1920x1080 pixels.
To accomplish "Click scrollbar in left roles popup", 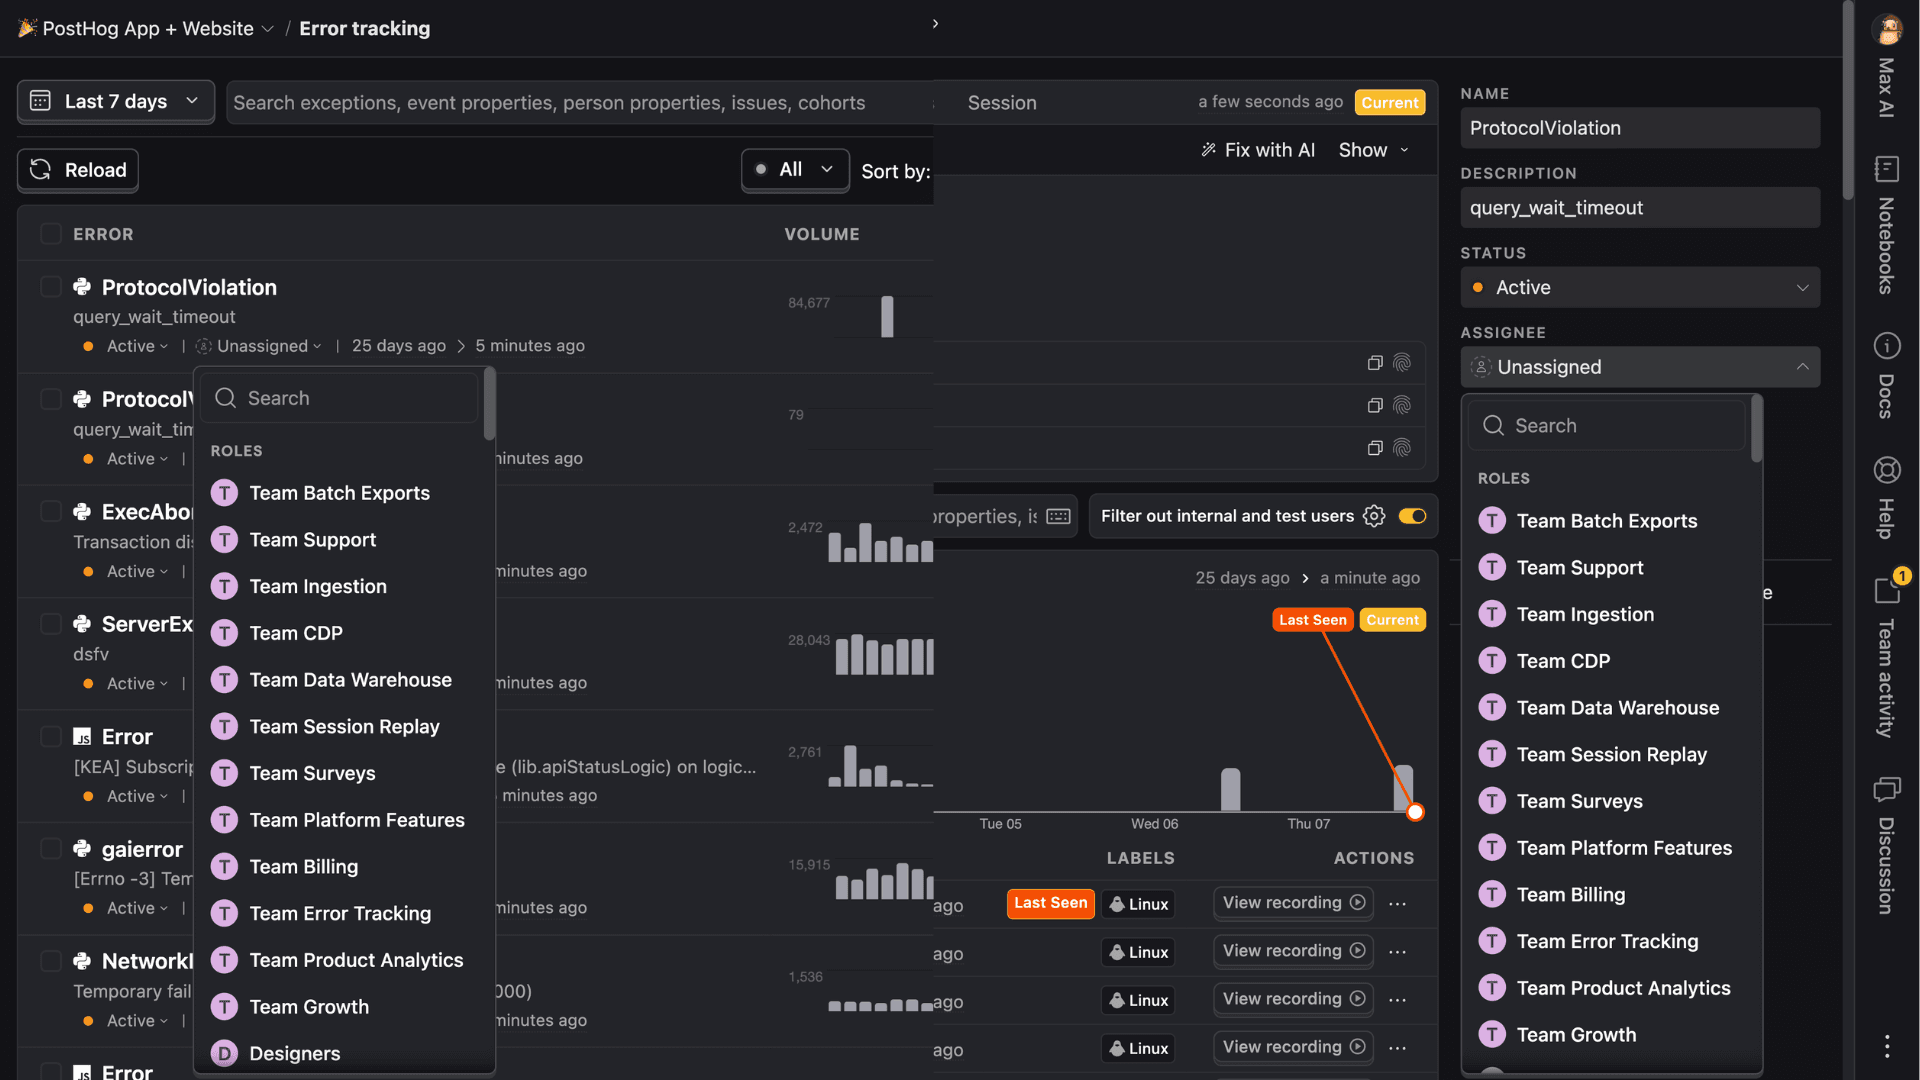I will [x=489, y=404].
